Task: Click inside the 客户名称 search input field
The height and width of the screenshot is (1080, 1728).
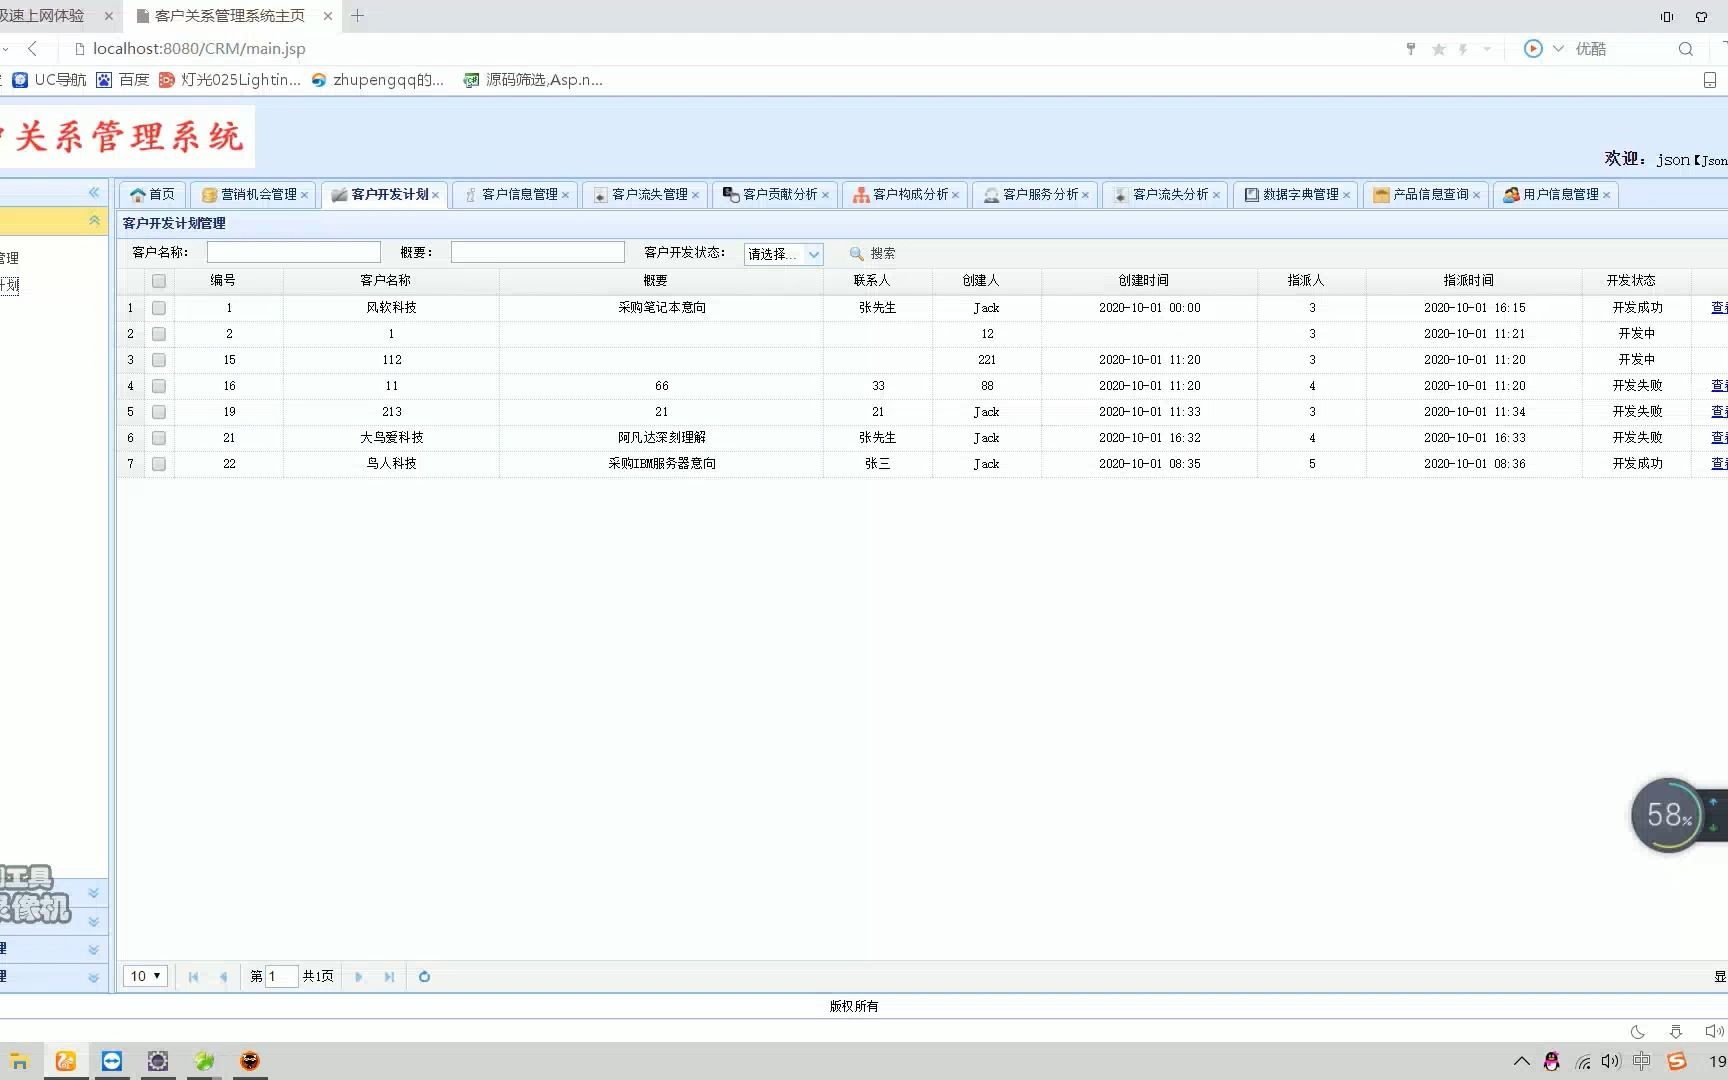Action: pyautogui.click(x=293, y=251)
